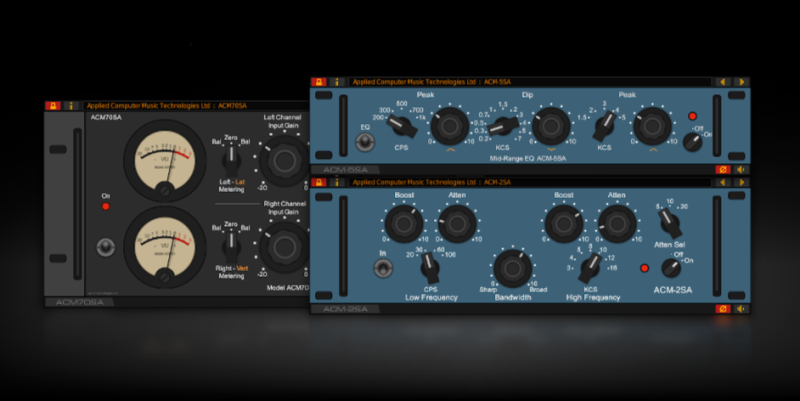Click the High Frequency KCS selector on ACM-2SA
Viewport: 800px width, 401px height.
point(590,267)
